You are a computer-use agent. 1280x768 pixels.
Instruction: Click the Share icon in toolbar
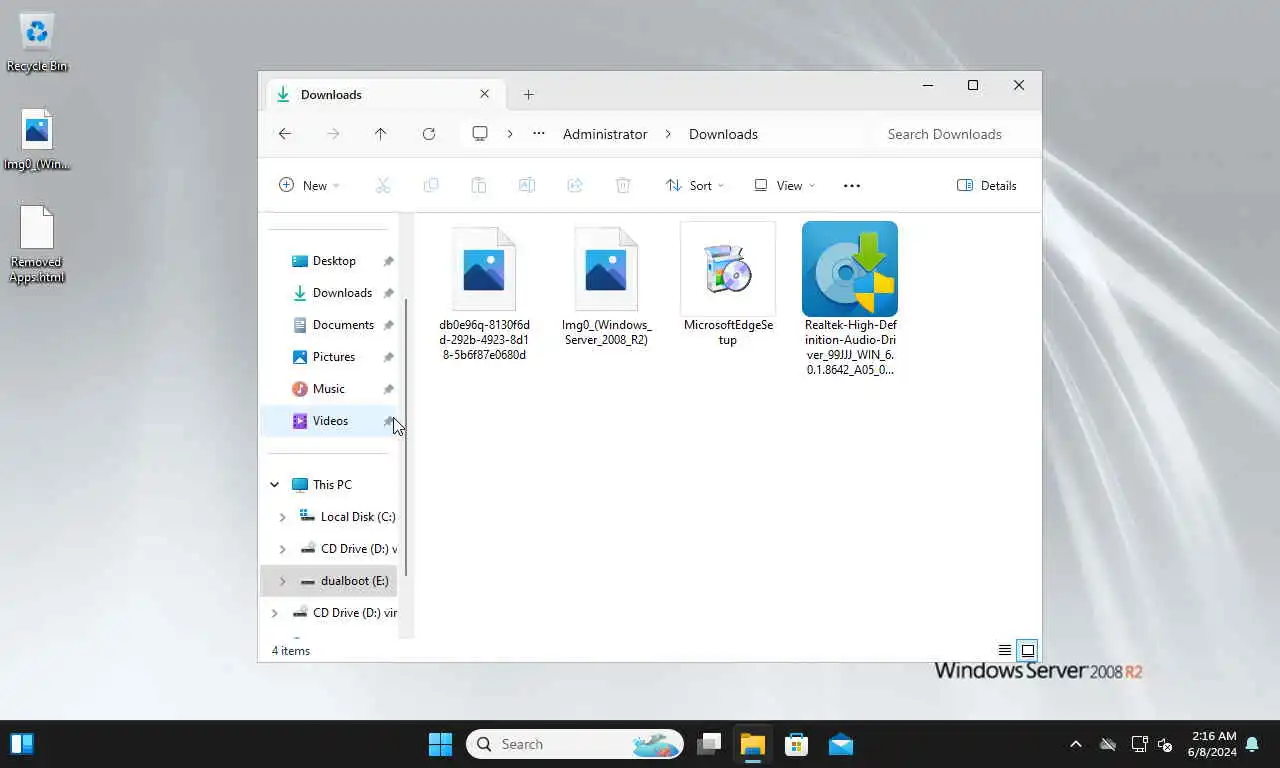(575, 185)
